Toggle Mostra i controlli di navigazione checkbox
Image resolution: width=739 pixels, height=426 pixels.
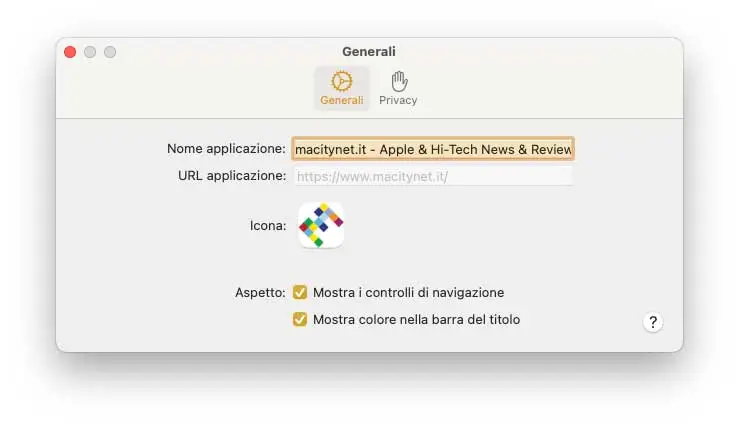pyautogui.click(x=300, y=292)
